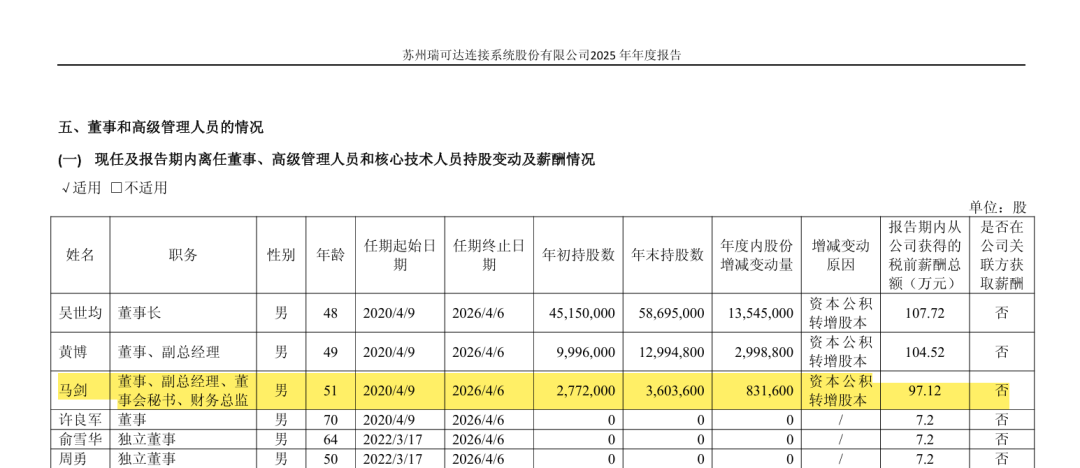Viewport: 1080px width, 468px height.
Task: Select the heading 五、董事和高级管理人员的情况
Action: pyautogui.click(x=161, y=128)
